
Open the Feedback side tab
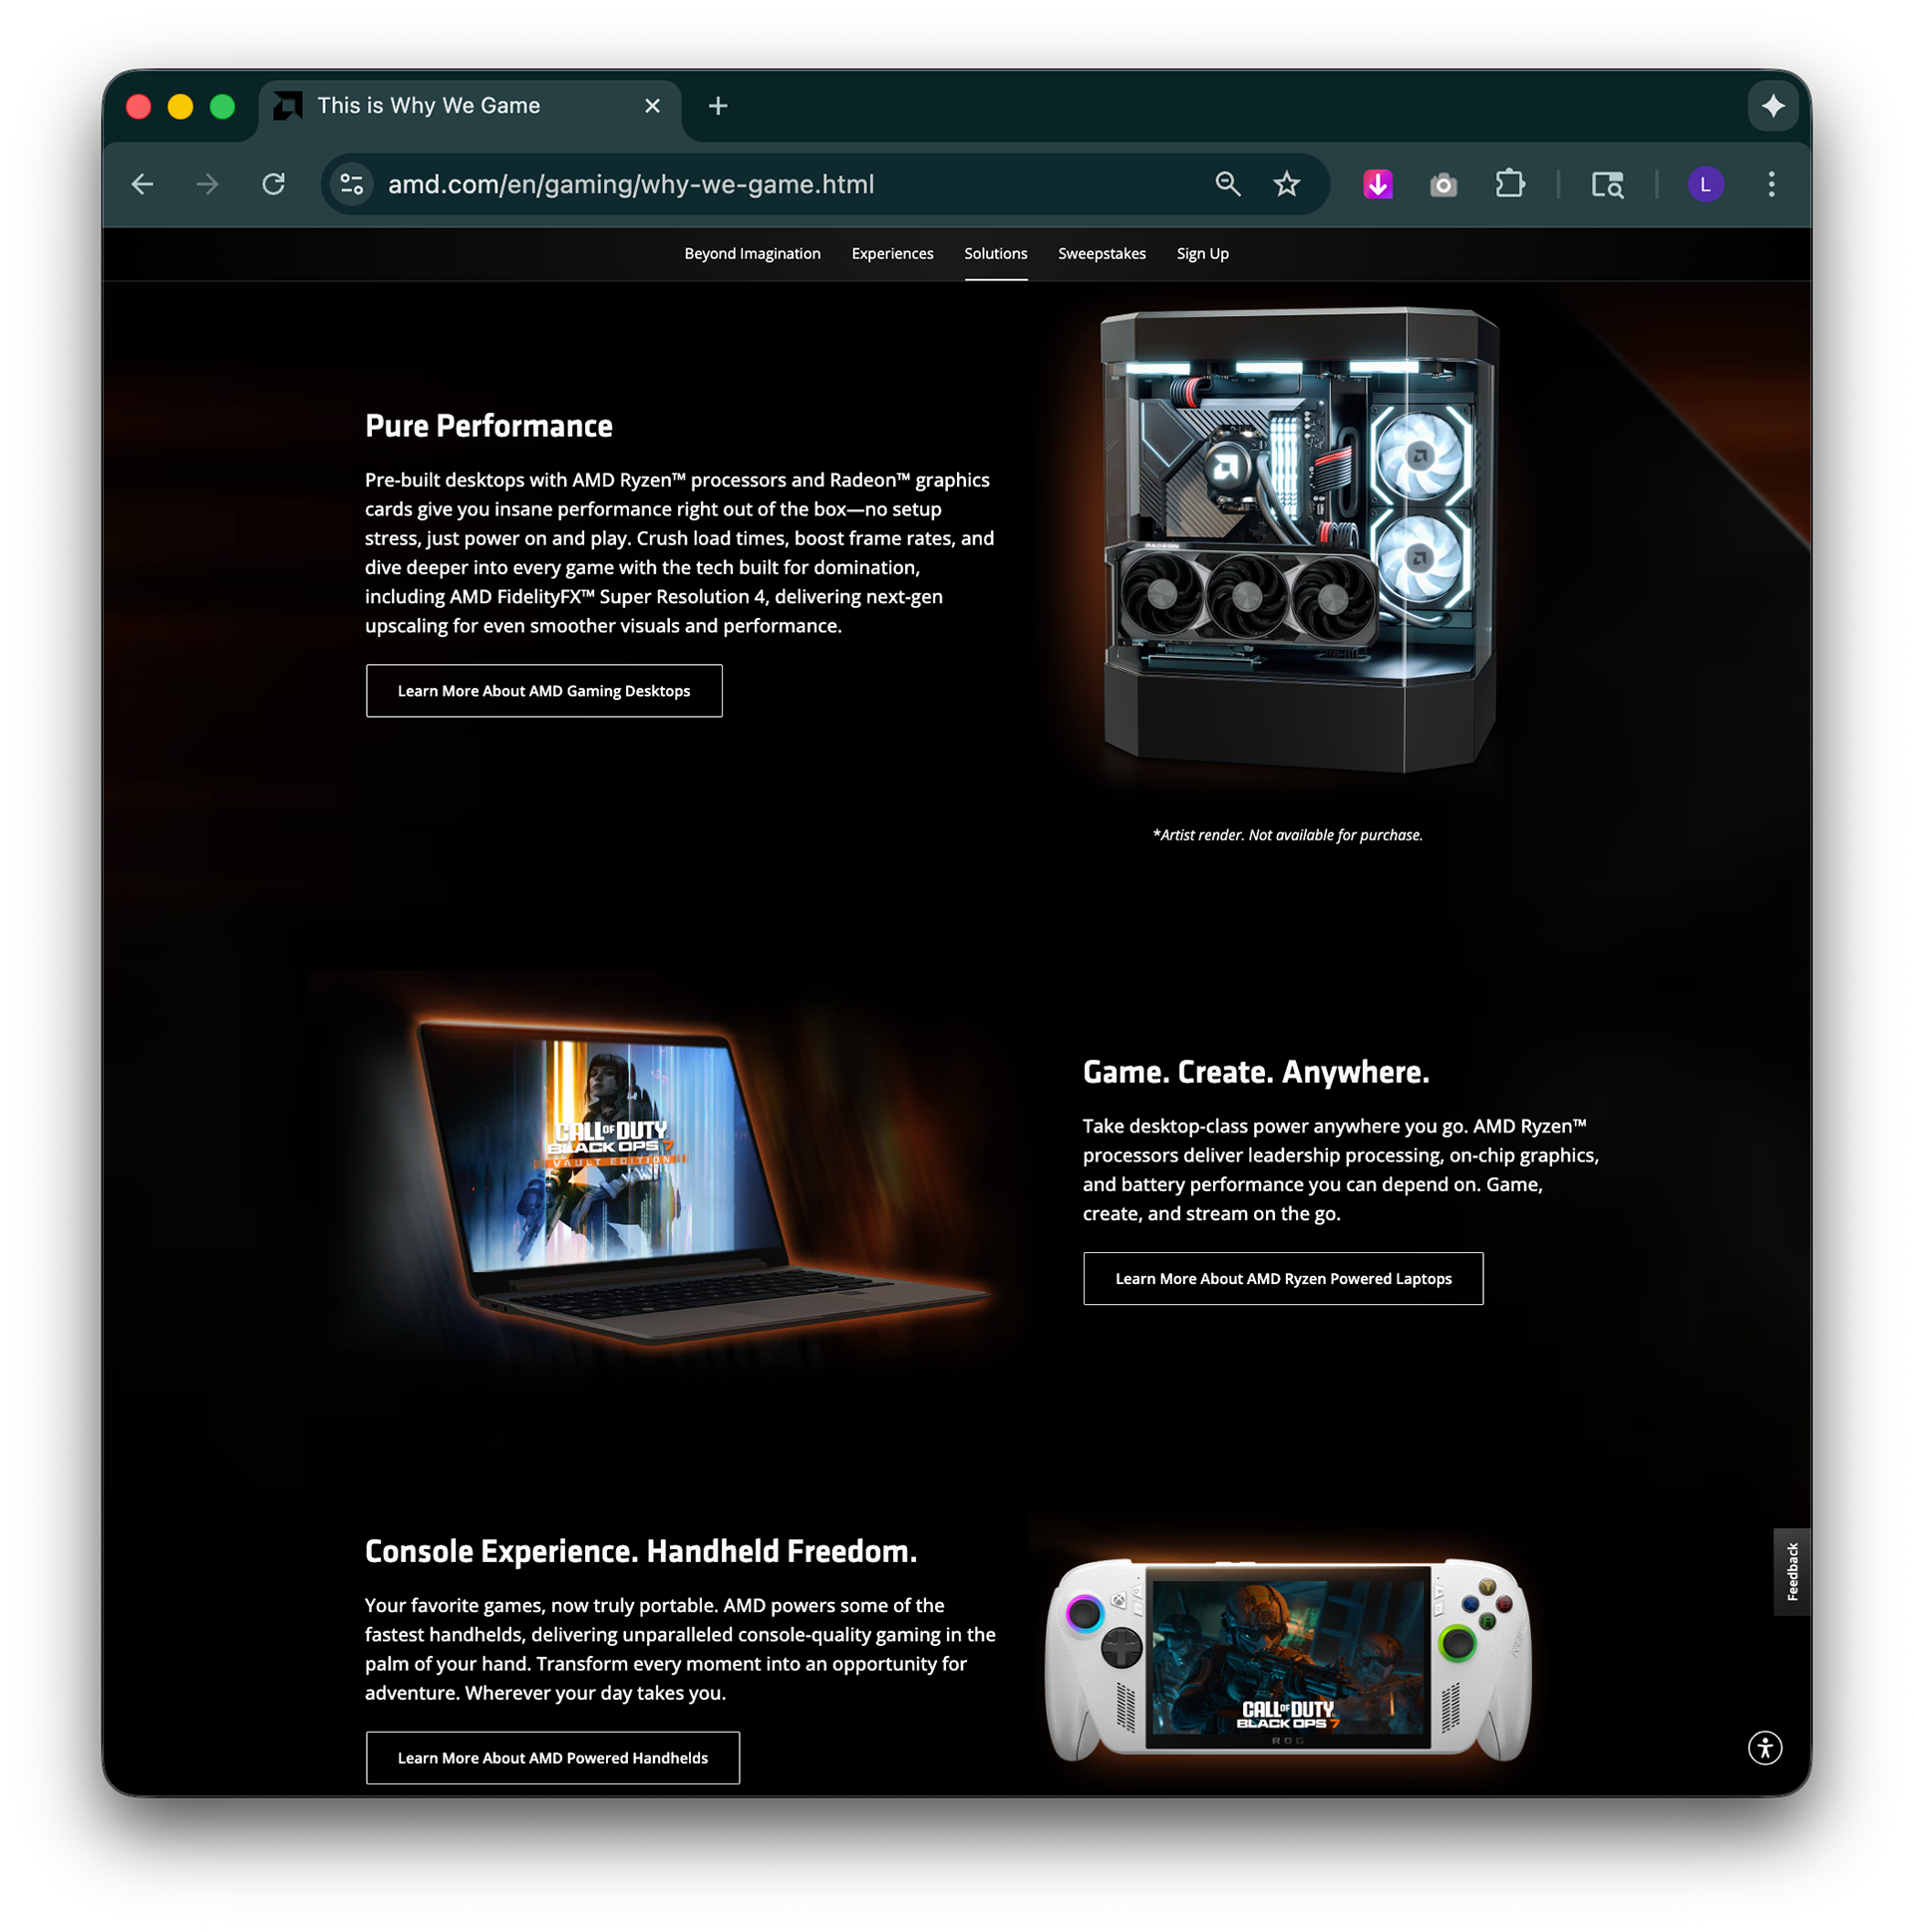(x=1791, y=1571)
